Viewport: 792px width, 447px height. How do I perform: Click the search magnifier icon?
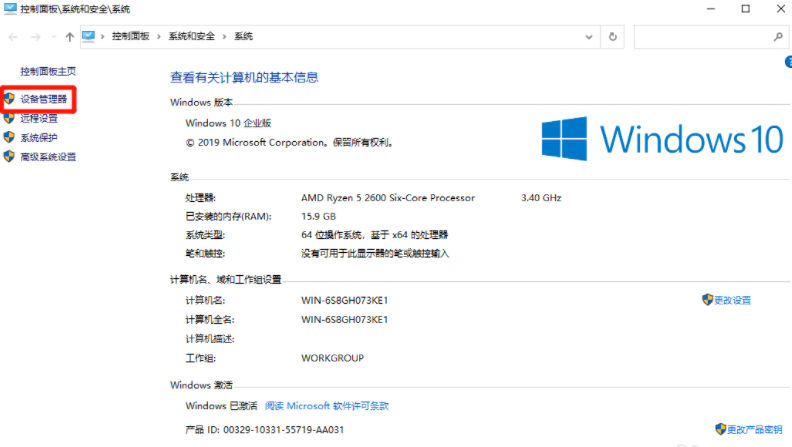(x=778, y=36)
